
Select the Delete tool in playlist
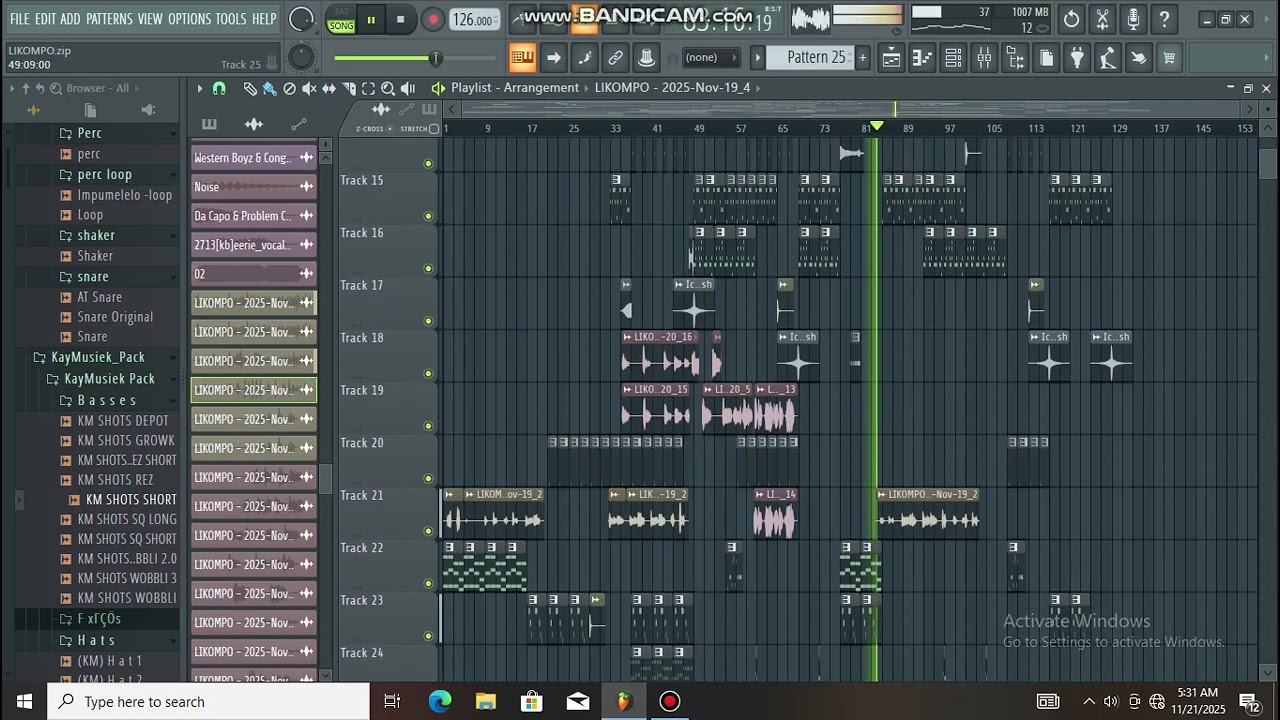tap(289, 88)
